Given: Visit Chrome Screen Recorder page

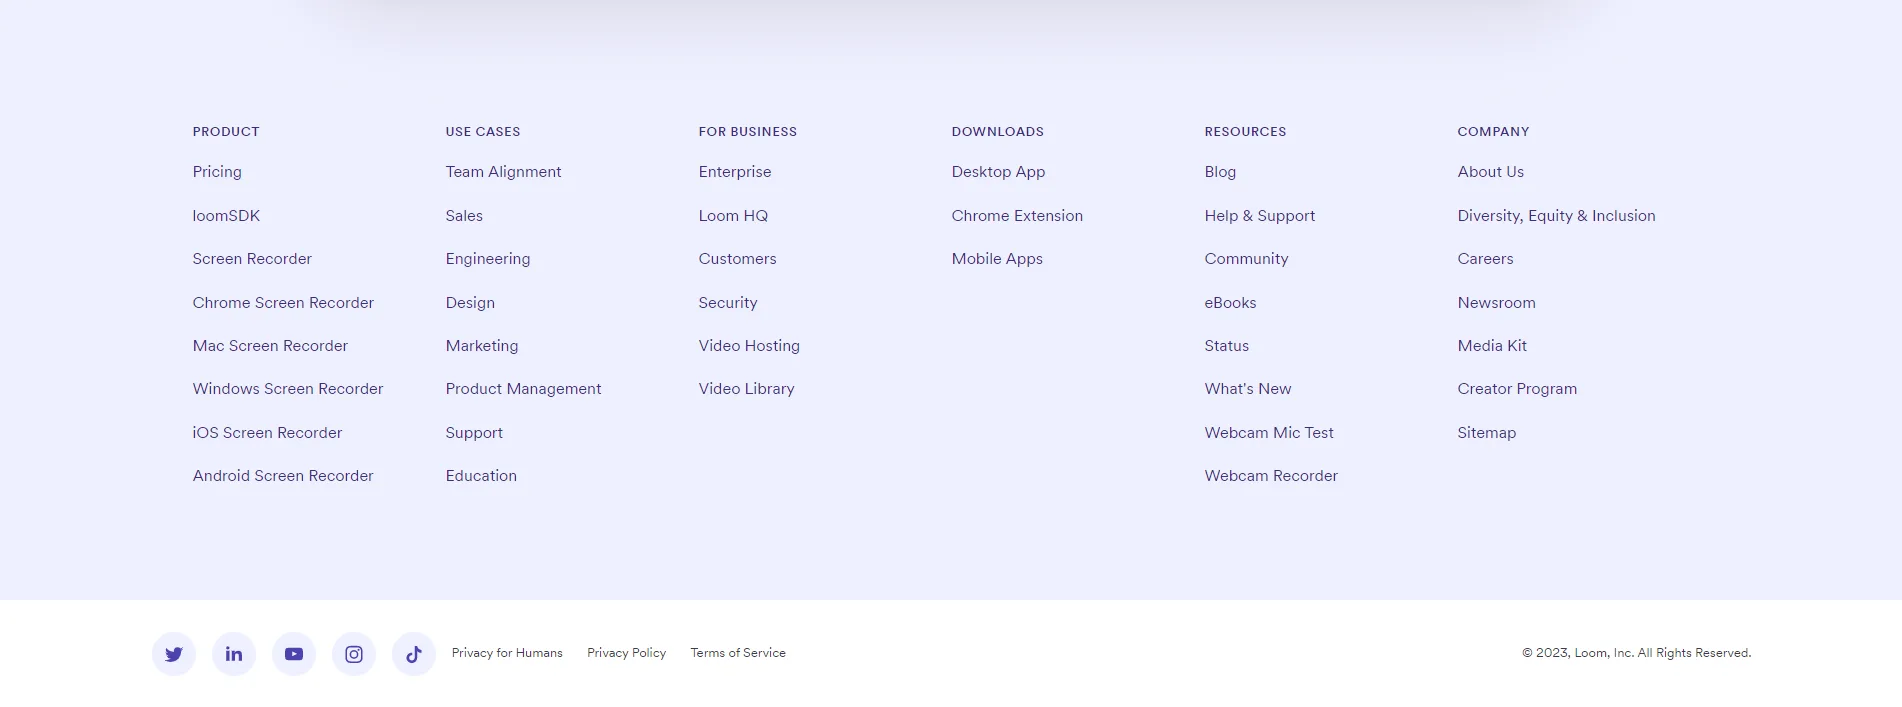Looking at the screenshot, I should [283, 303].
